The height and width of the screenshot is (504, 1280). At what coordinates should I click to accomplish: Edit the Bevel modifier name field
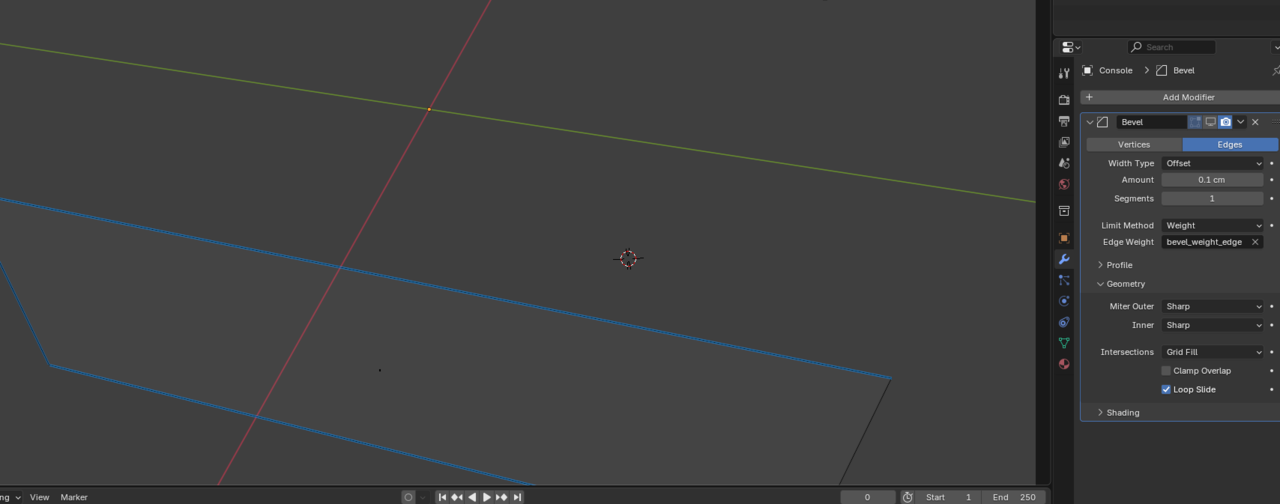click(1151, 122)
